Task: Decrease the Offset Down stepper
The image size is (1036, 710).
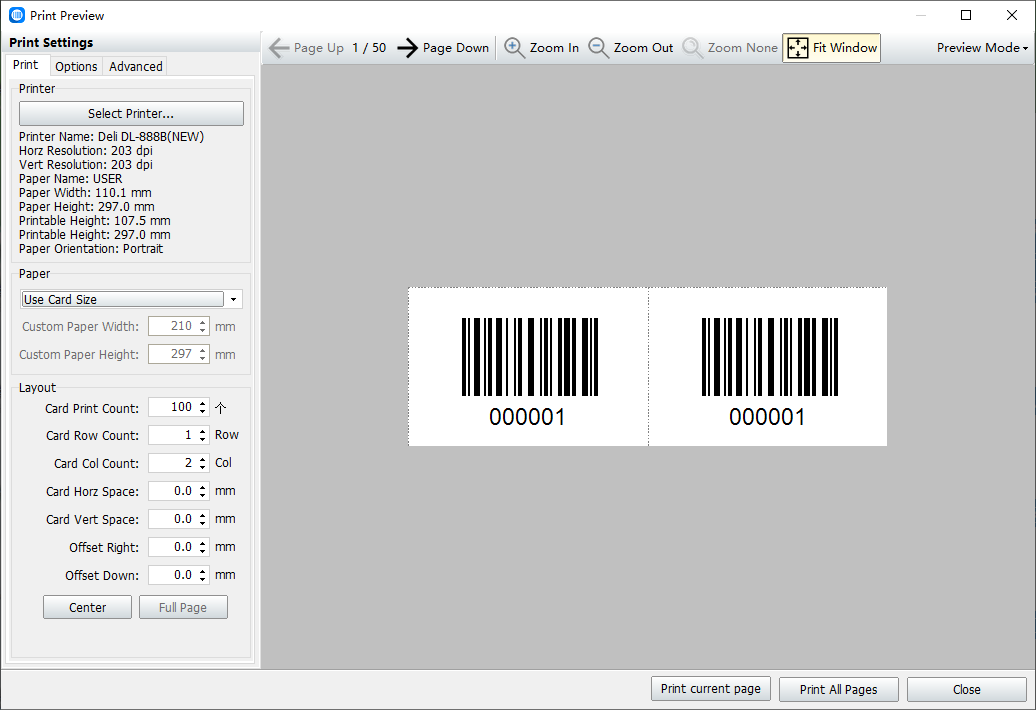Action: [203, 580]
